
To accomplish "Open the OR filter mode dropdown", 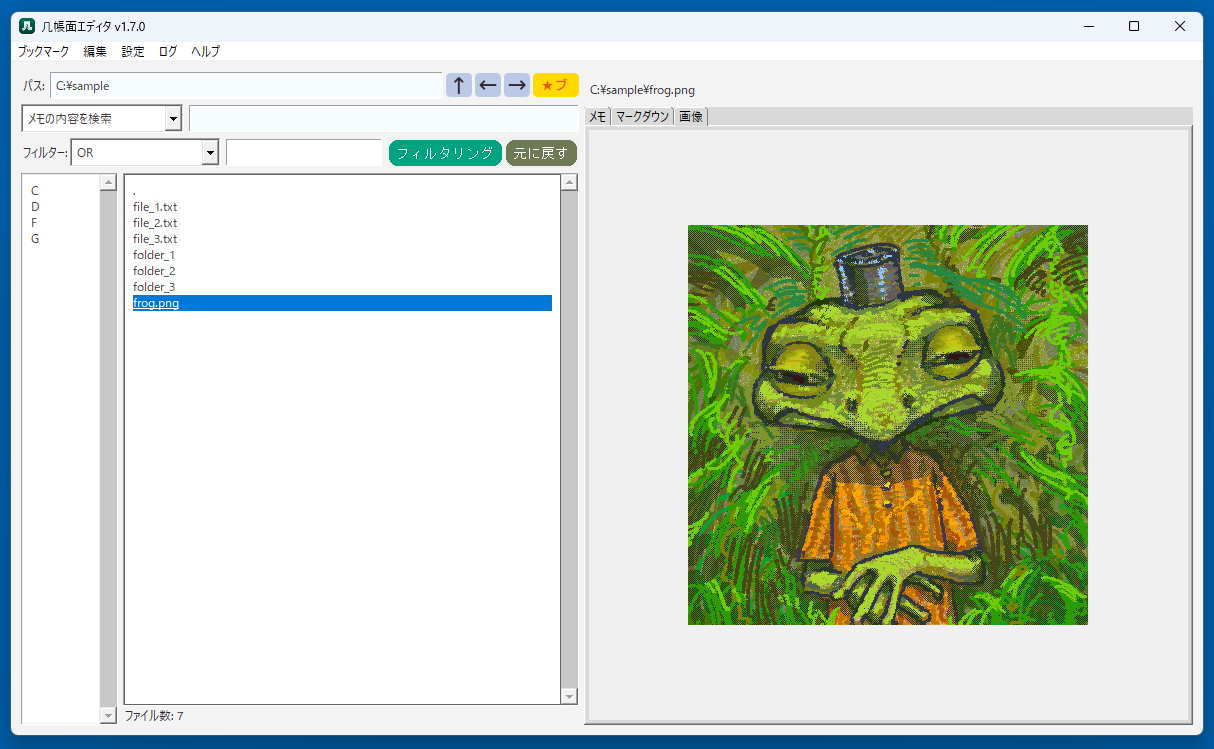I will tap(210, 153).
